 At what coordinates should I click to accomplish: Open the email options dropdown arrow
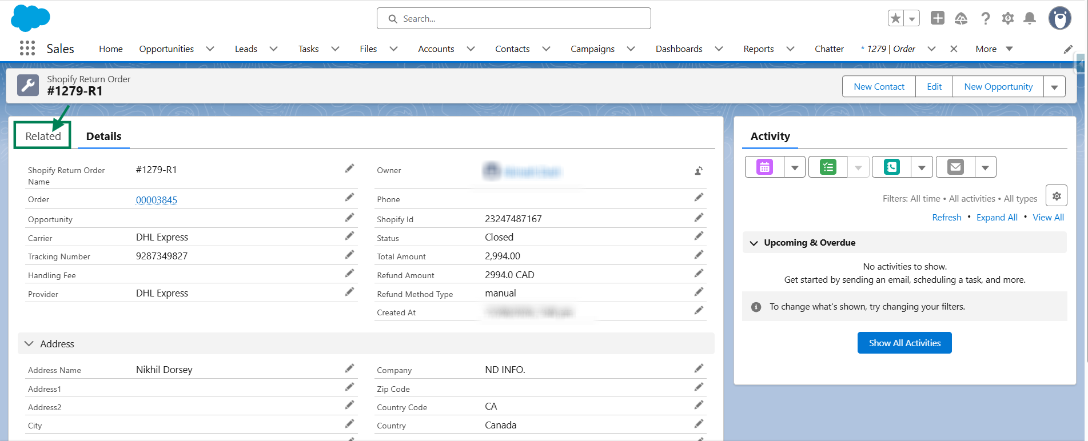(986, 167)
